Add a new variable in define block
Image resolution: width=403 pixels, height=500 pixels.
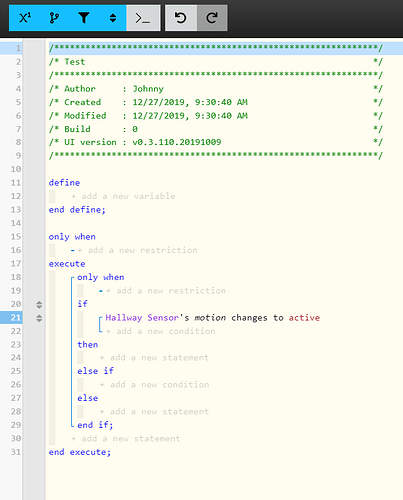pyautogui.click(x=123, y=196)
